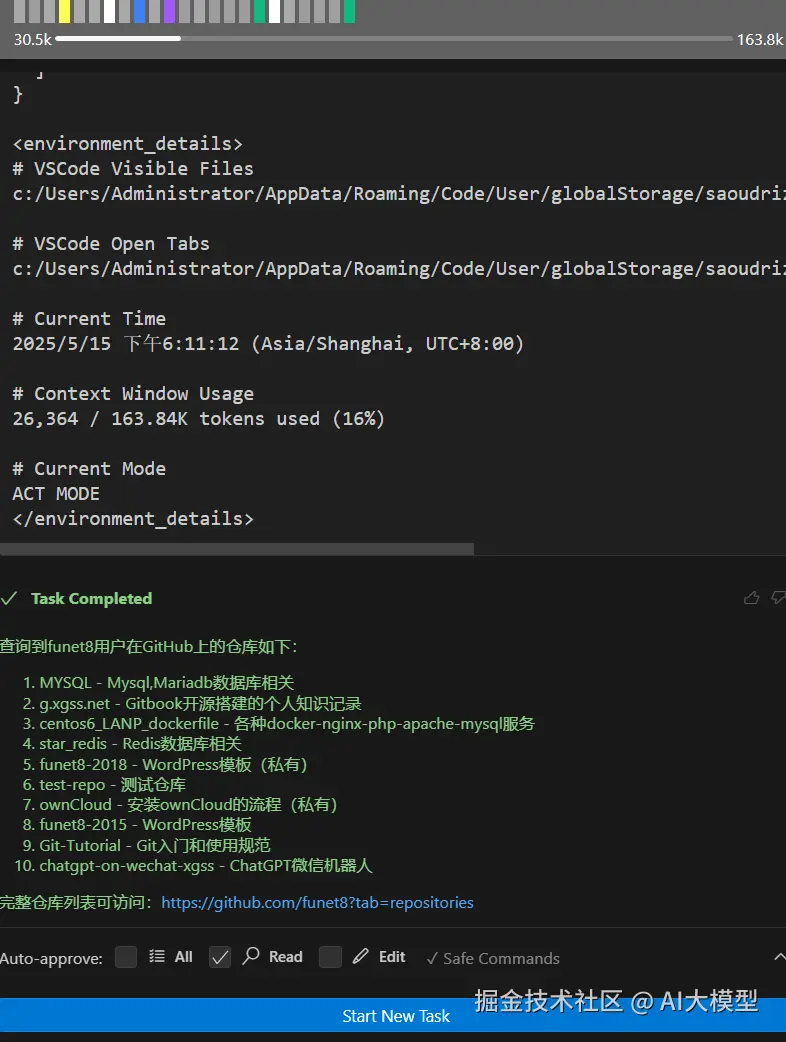Click the list icon beside All
This screenshot has width=786, height=1042.
coord(157,957)
